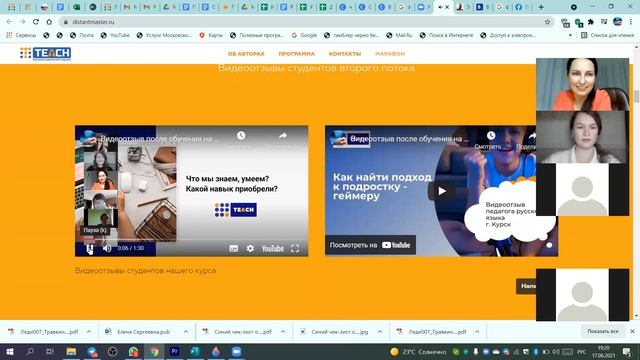
Task: Expand options for 'Синий чек-лист о...pdf' download
Action: click(x=283, y=332)
